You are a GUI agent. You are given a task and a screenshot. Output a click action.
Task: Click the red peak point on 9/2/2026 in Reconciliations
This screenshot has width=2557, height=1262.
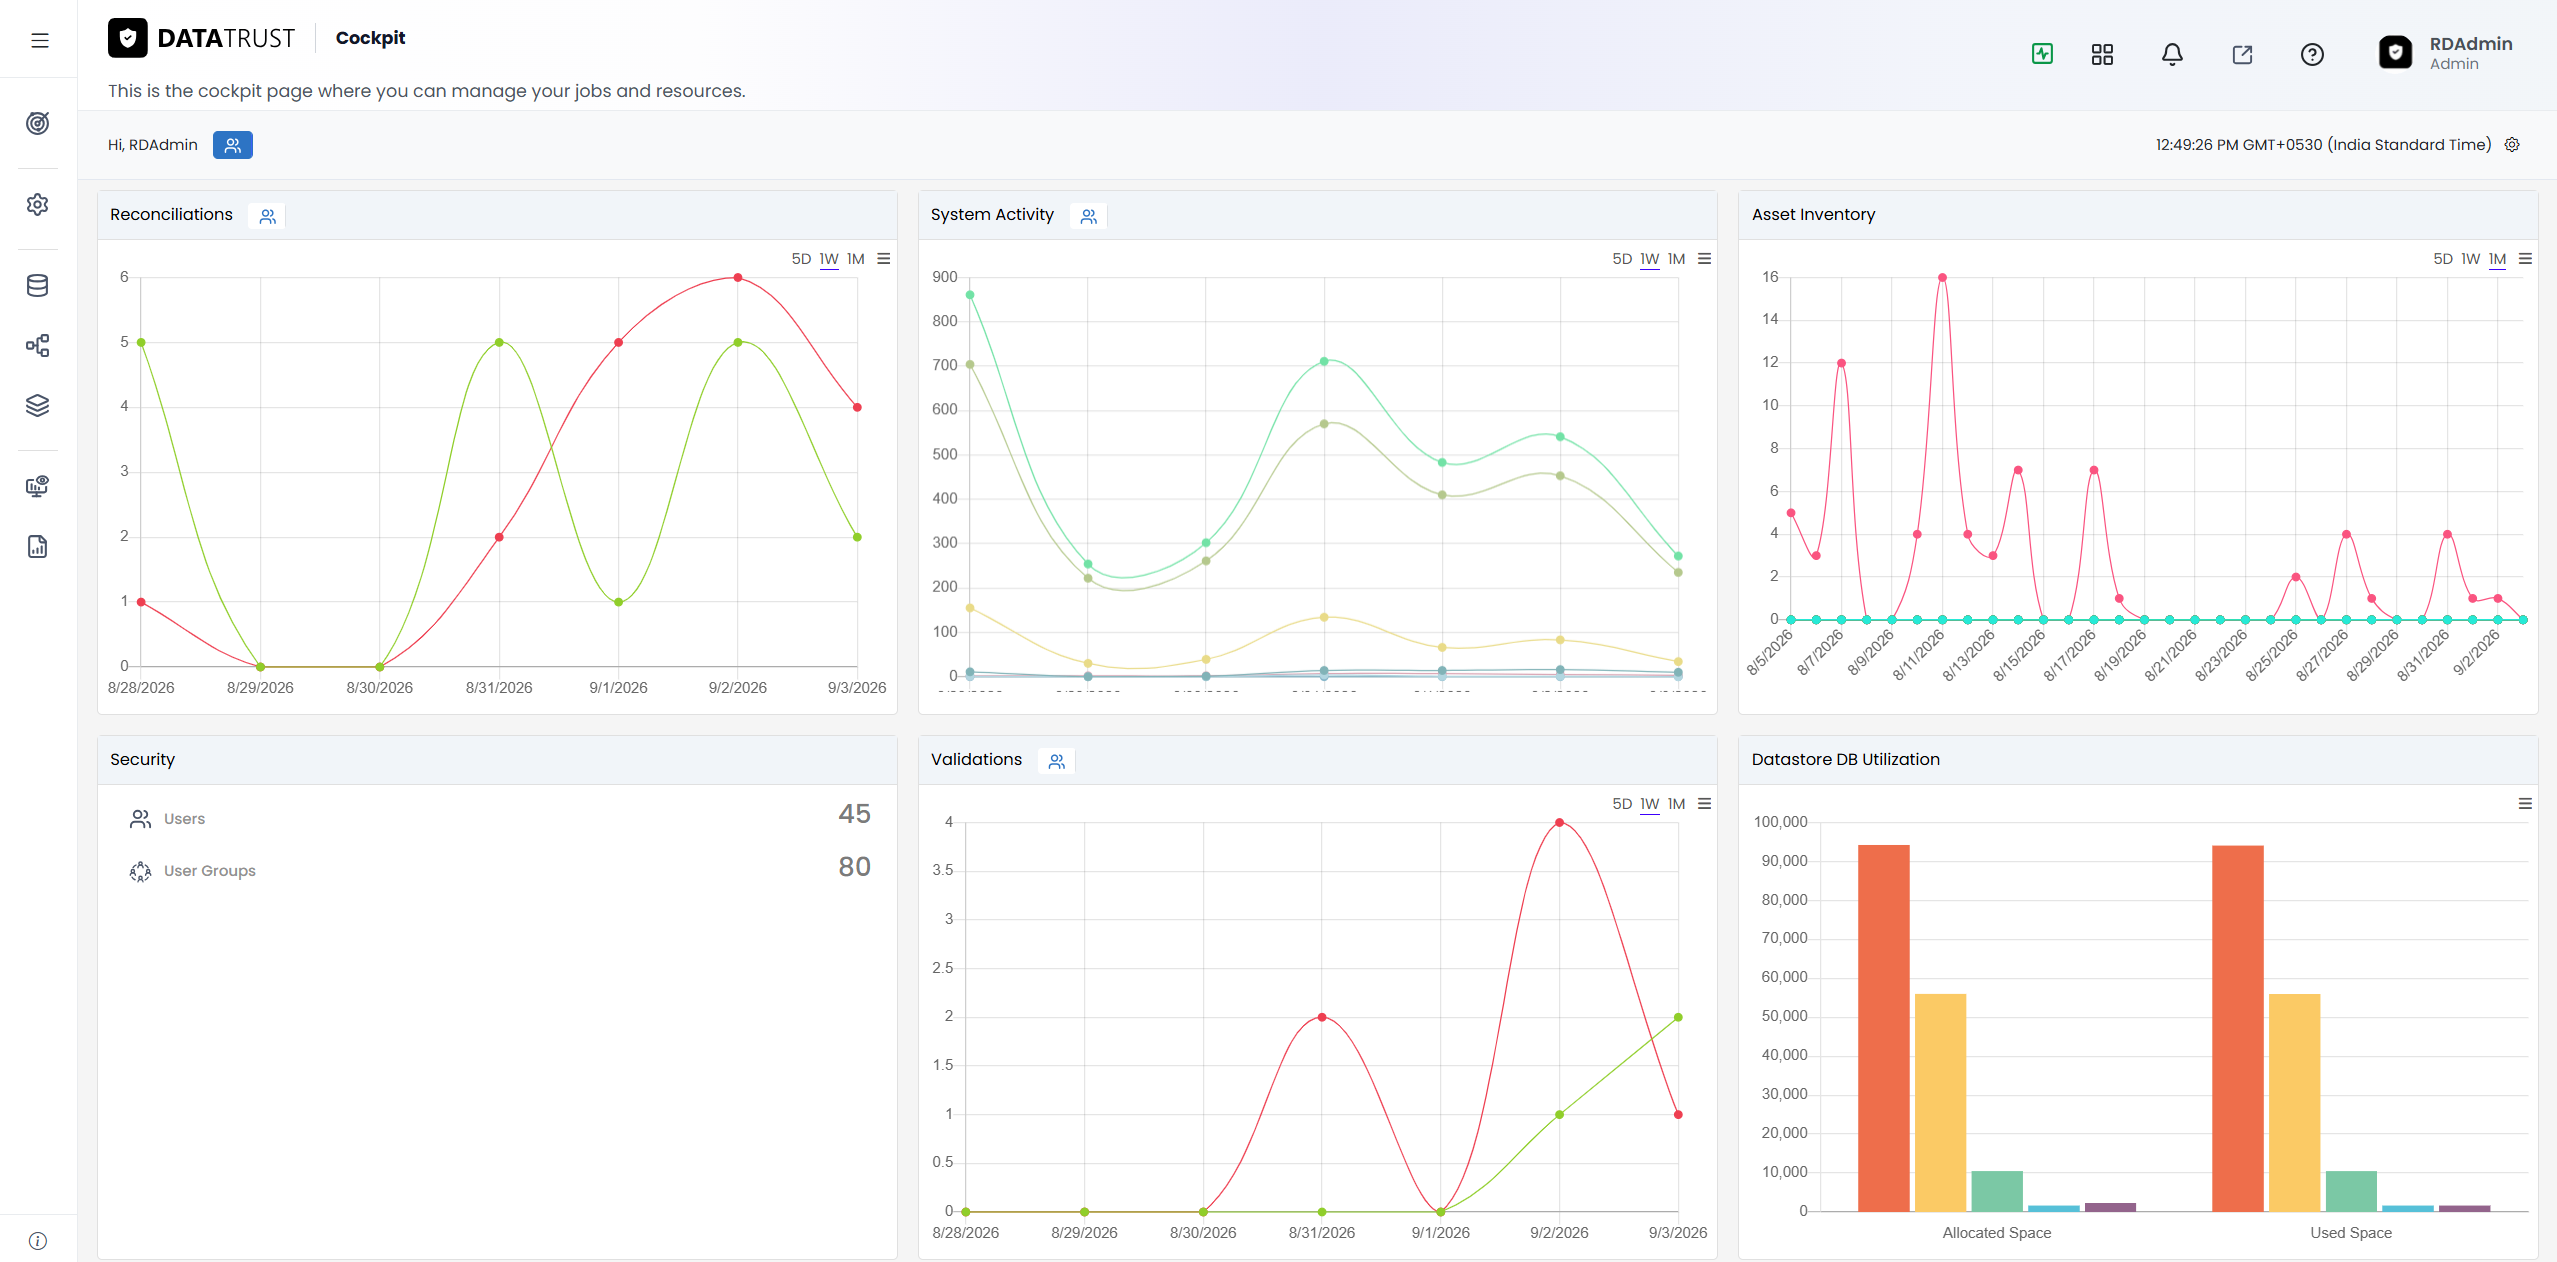738,278
